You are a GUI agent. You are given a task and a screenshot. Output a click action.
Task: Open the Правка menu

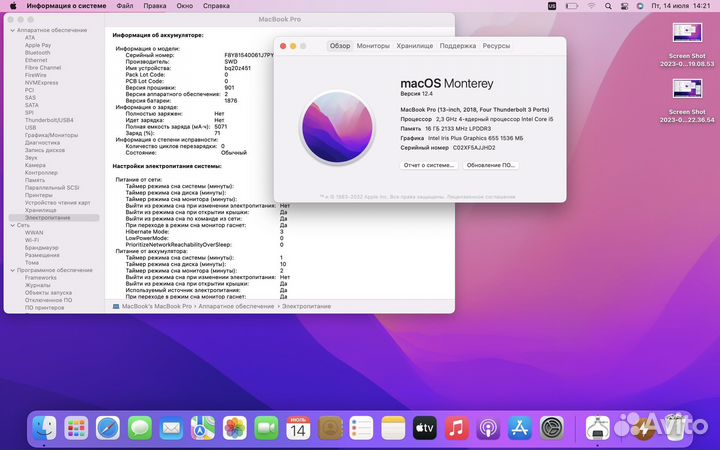coord(155,6)
